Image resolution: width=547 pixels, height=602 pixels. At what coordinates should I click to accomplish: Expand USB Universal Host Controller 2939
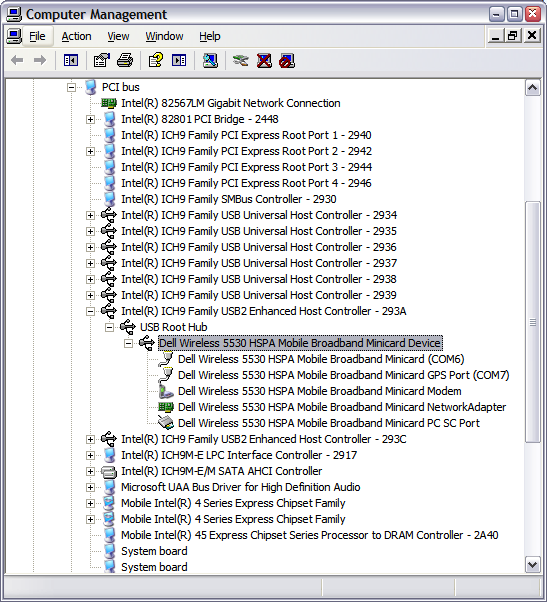click(90, 295)
